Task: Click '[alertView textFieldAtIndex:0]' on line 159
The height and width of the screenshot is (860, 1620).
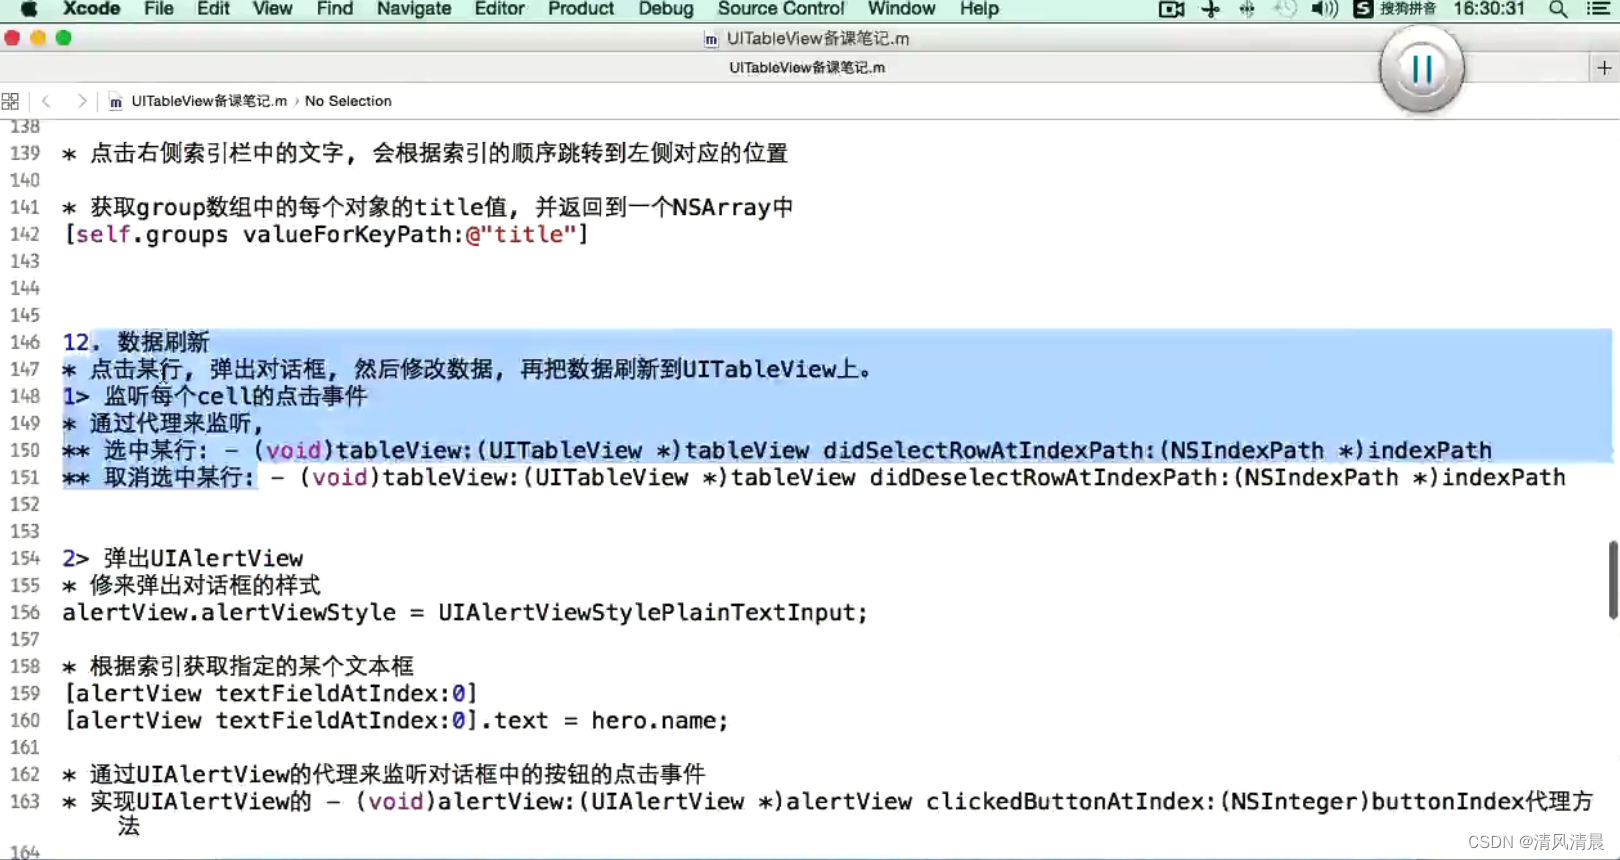Action: pos(271,694)
